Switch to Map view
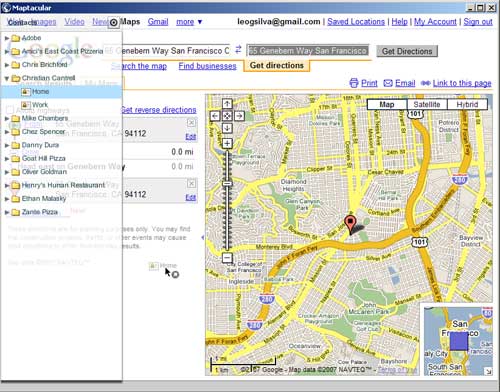This screenshot has width=500, height=392. 387,104
